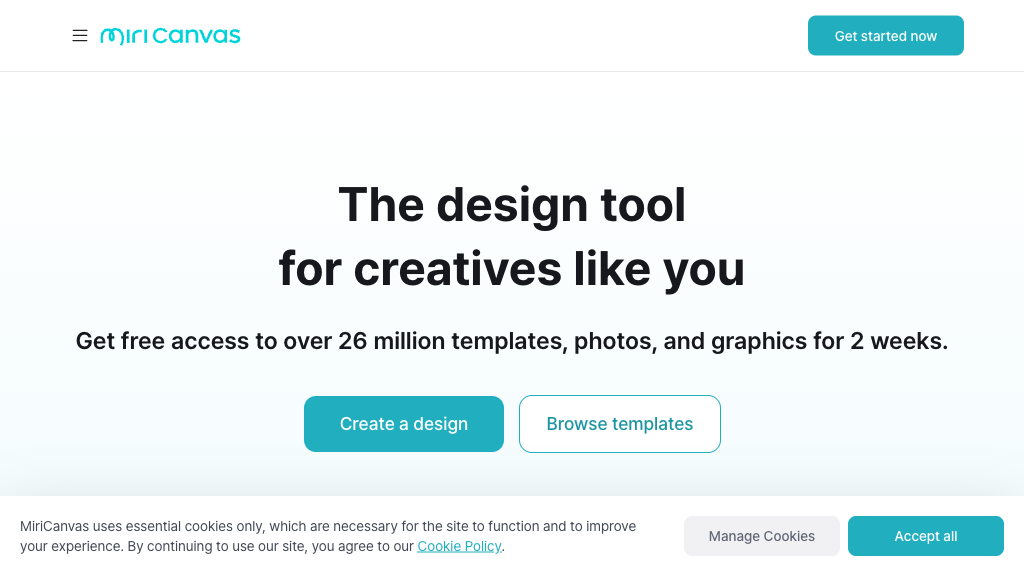Open Manage Cookies preferences
Screen dimensions: 1024x576
762,536
